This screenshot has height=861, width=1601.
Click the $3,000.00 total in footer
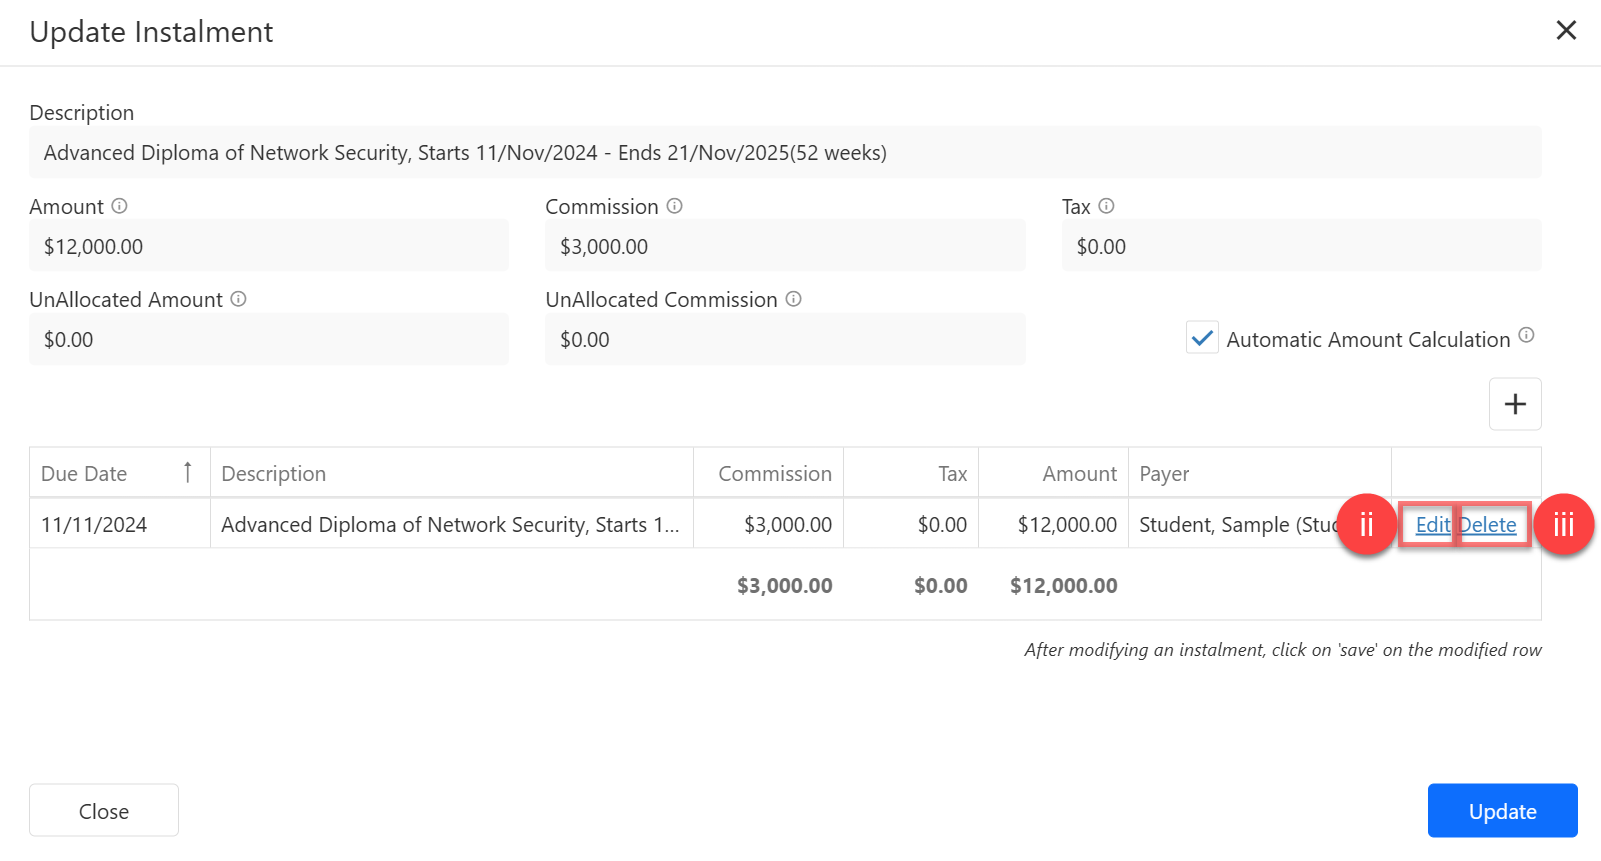click(784, 585)
